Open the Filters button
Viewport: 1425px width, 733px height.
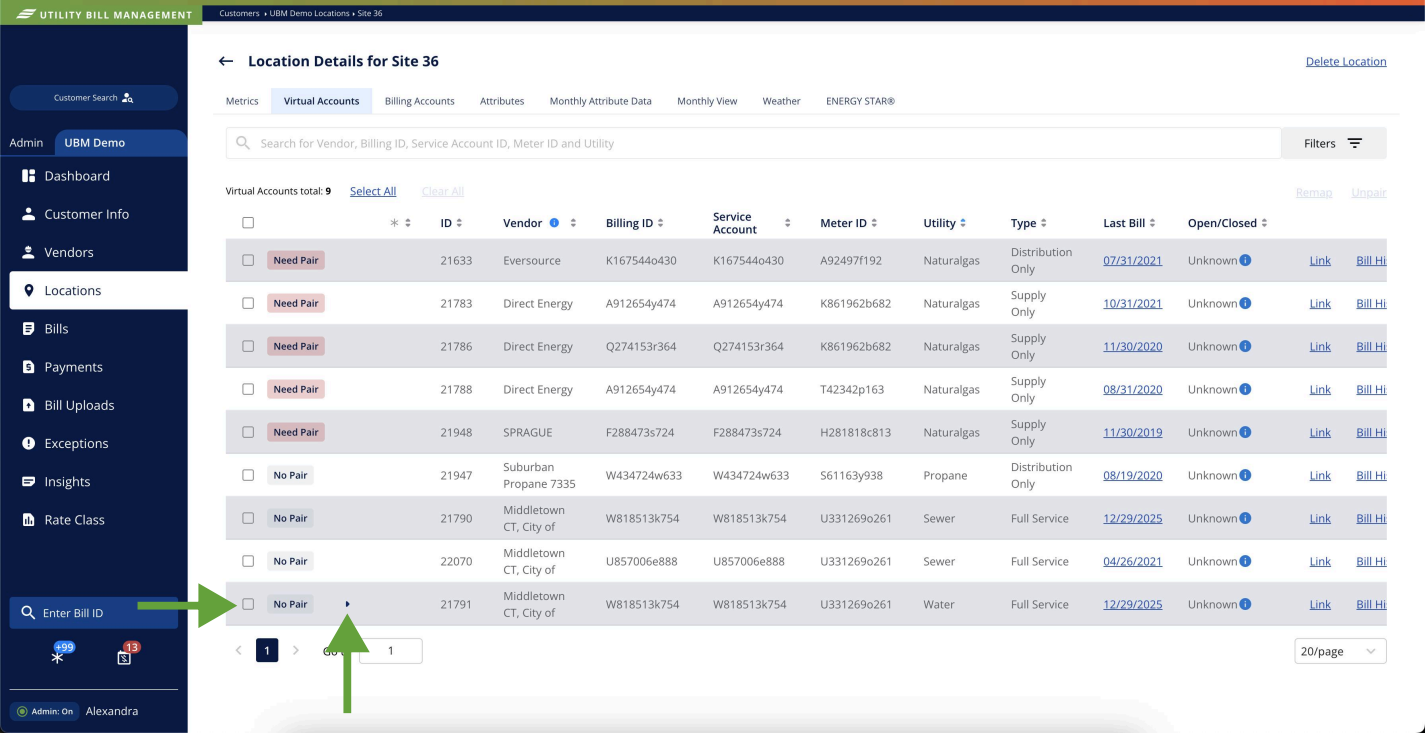1334,143
